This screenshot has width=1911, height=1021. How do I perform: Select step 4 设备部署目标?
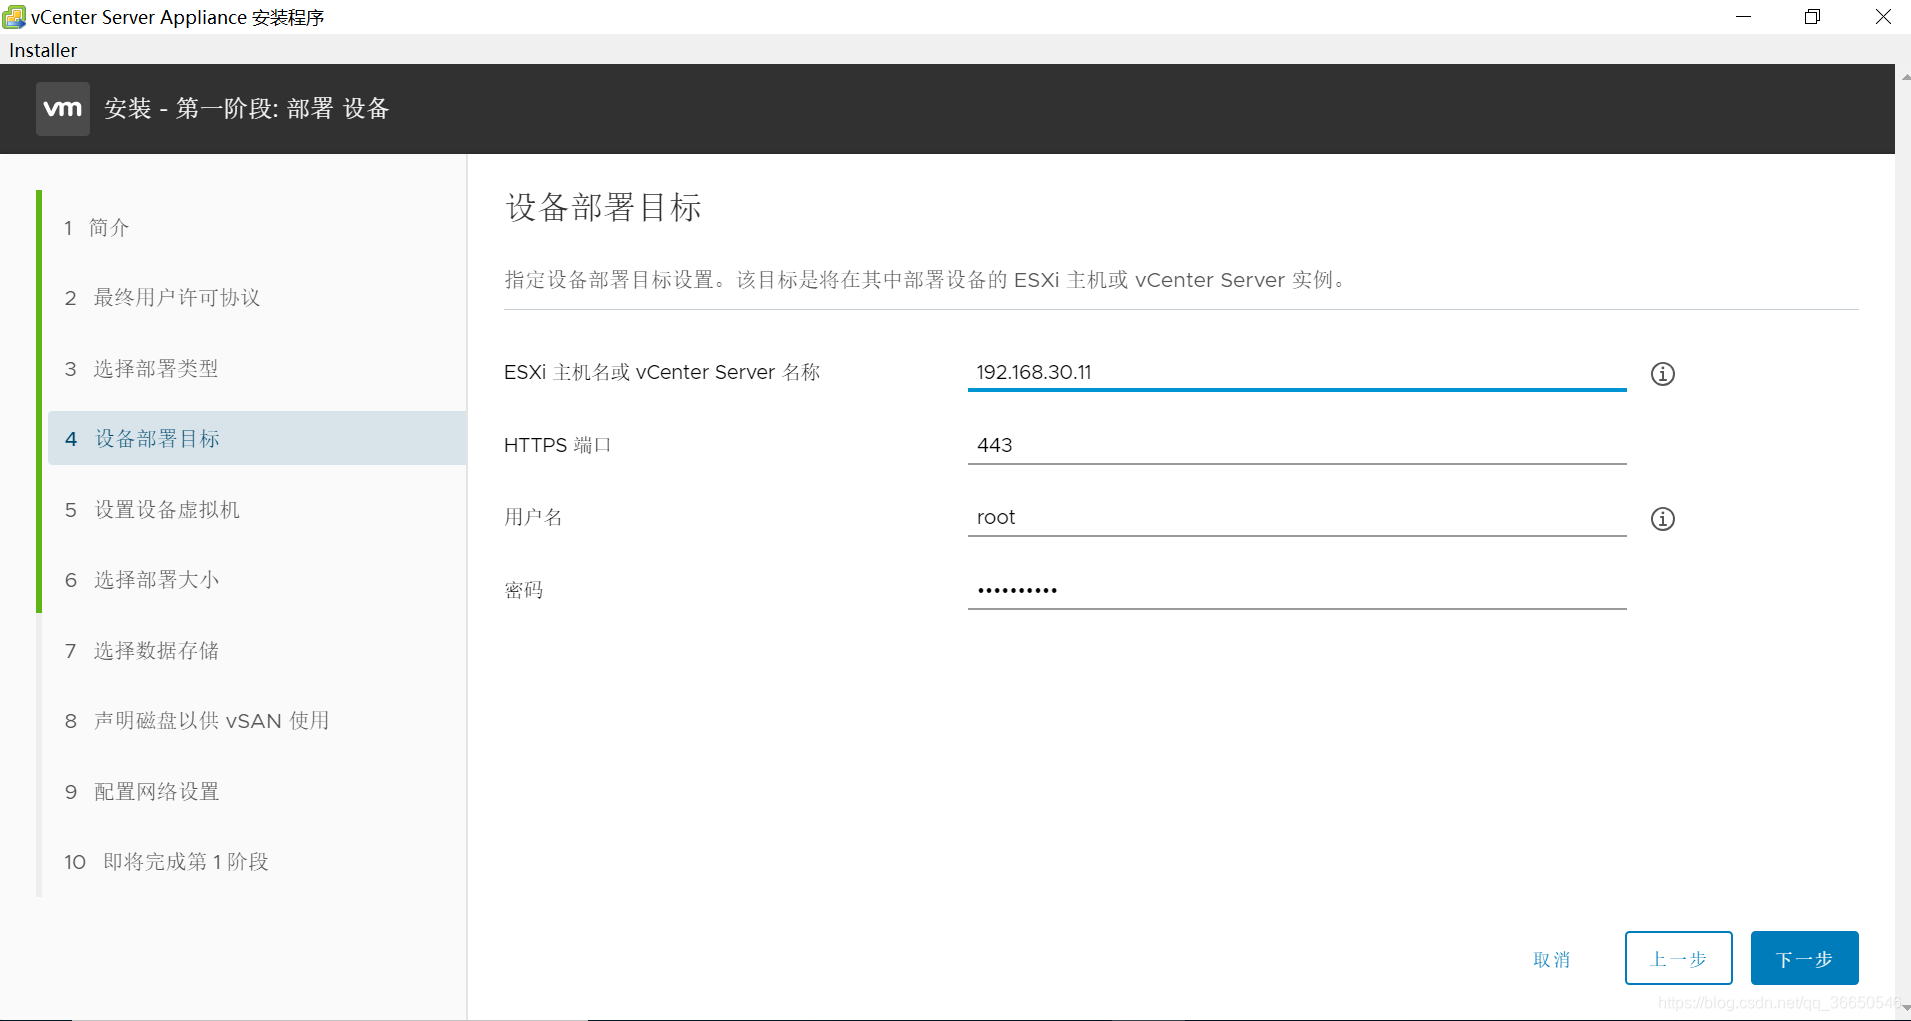point(256,438)
